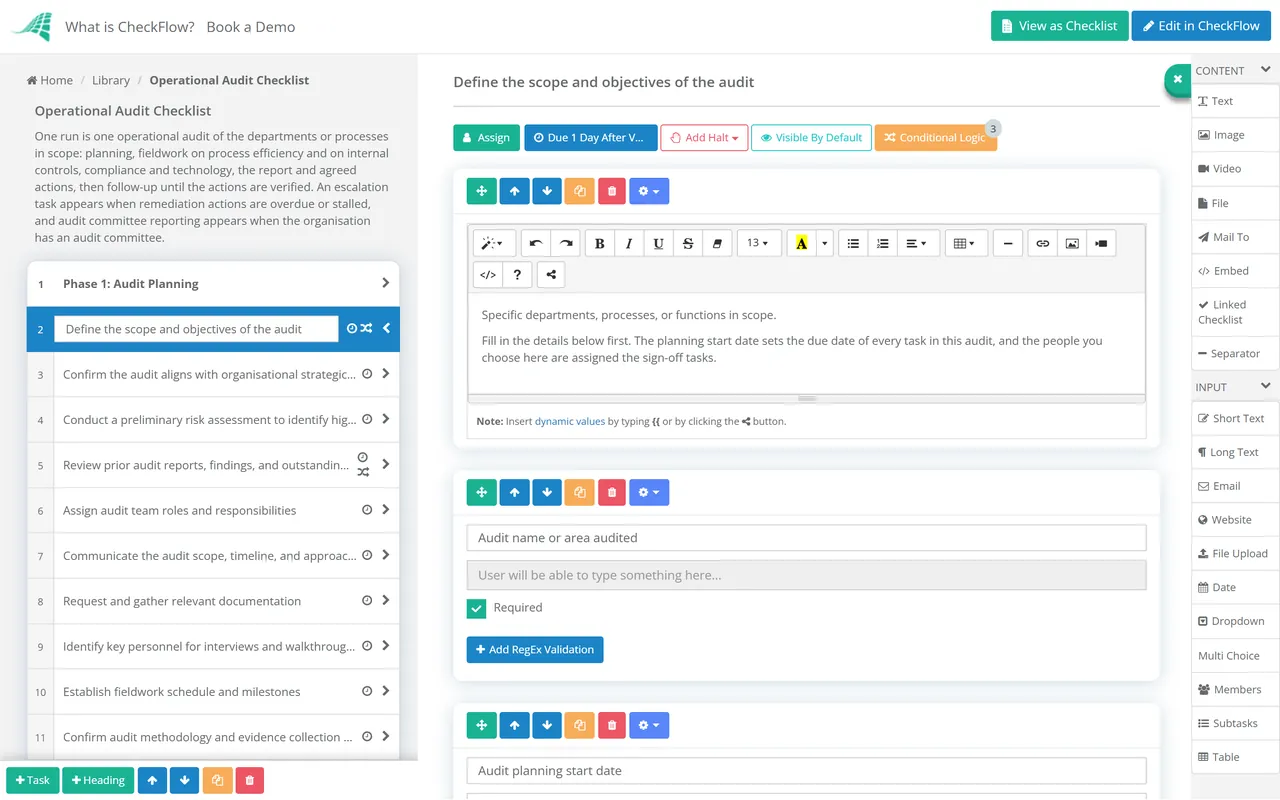Collapse the INPUT section in the right panel

coord(1266,386)
